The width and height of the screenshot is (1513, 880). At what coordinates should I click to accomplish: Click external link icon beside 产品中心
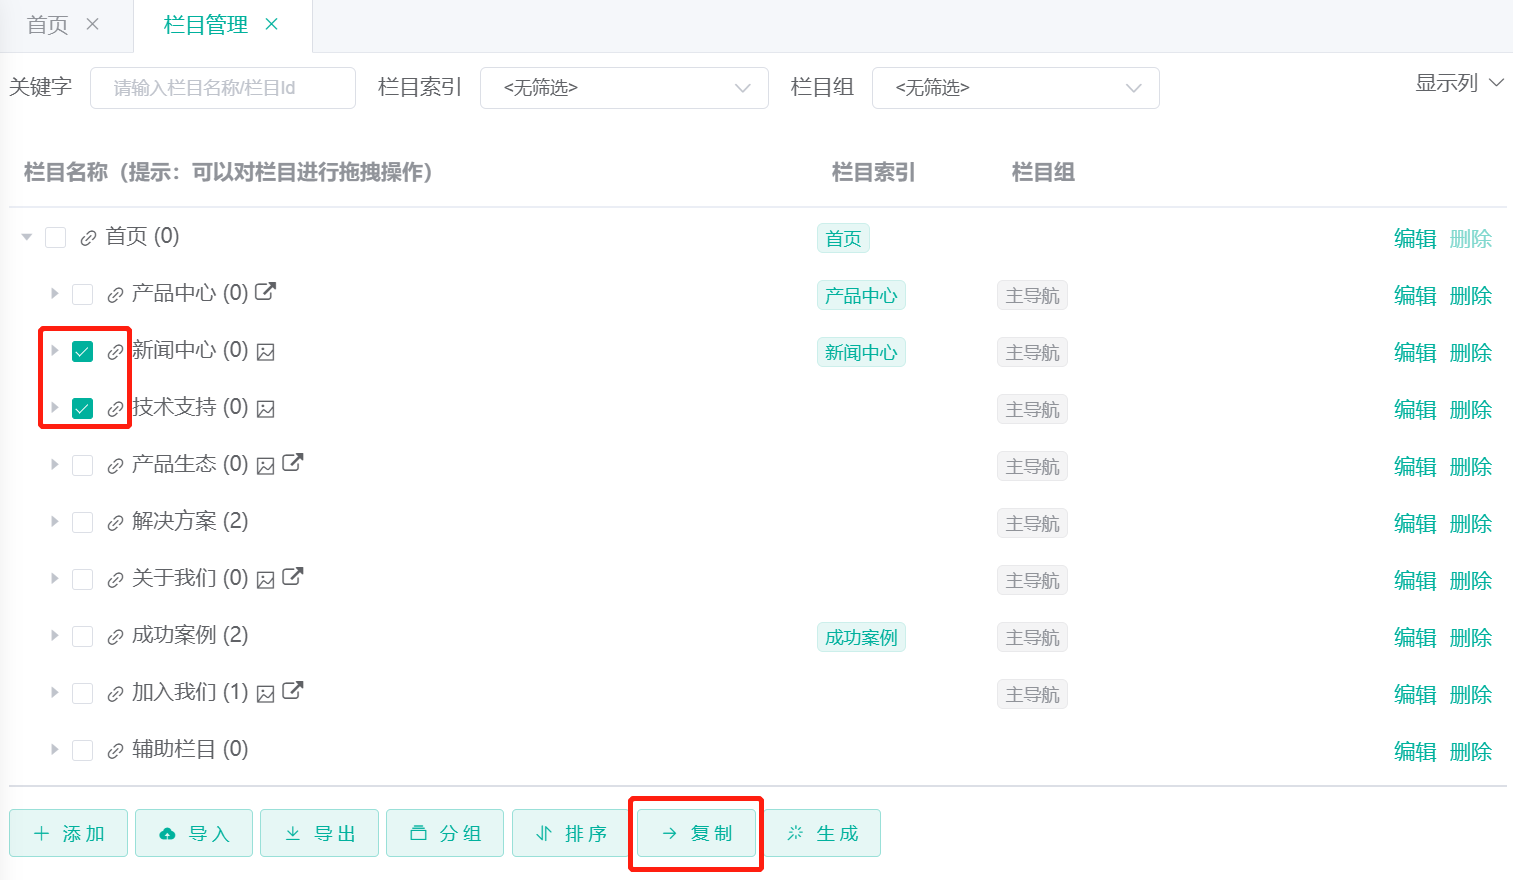coord(265,292)
